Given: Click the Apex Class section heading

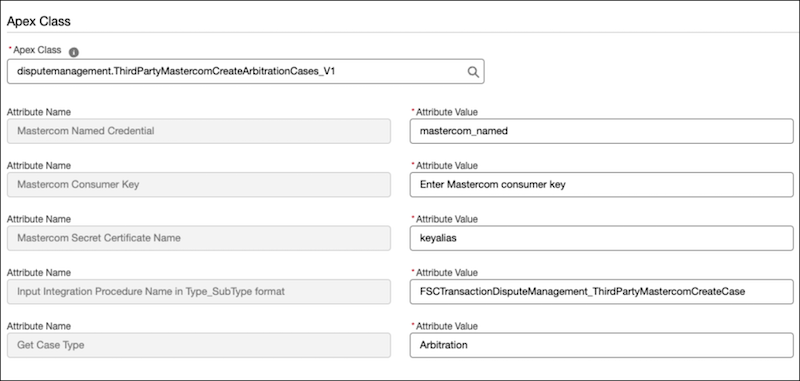Looking at the screenshot, I should [x=39, y=21].
